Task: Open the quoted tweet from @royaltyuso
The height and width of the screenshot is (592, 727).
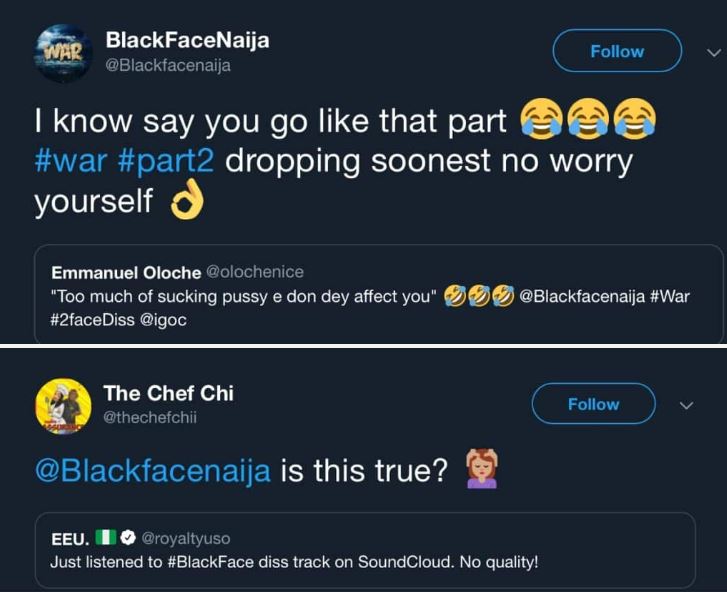Action: coord(372,550)
